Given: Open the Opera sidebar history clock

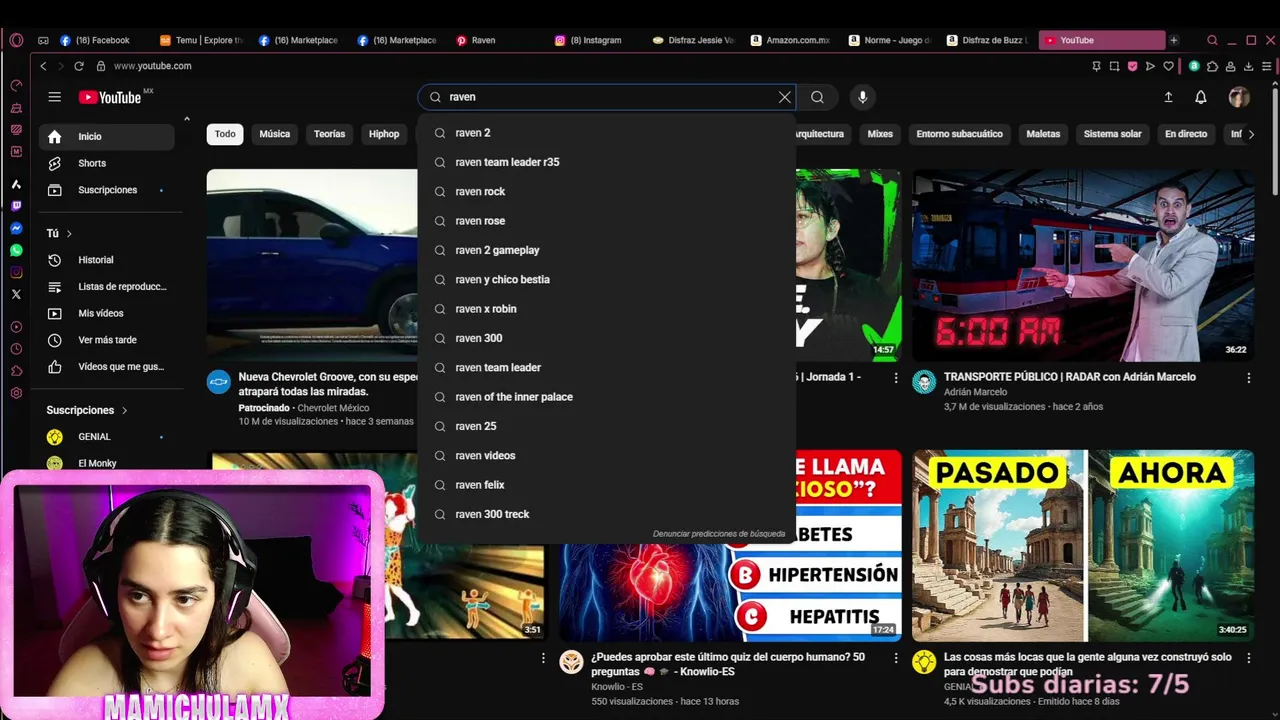Looking at the screenshot, I should point(16,349).
